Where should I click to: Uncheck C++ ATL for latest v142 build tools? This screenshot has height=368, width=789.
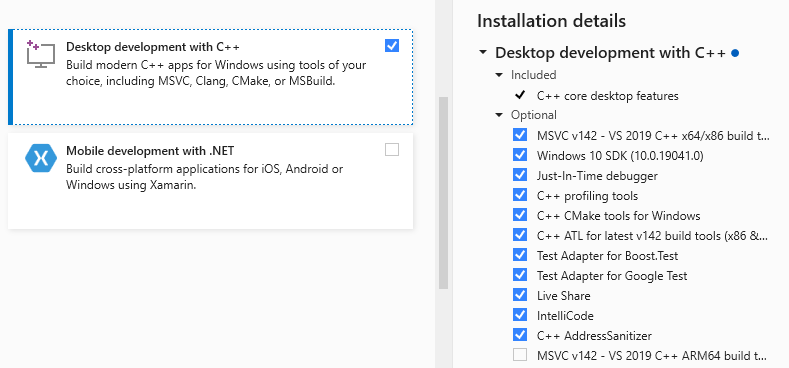click(520, 235)
